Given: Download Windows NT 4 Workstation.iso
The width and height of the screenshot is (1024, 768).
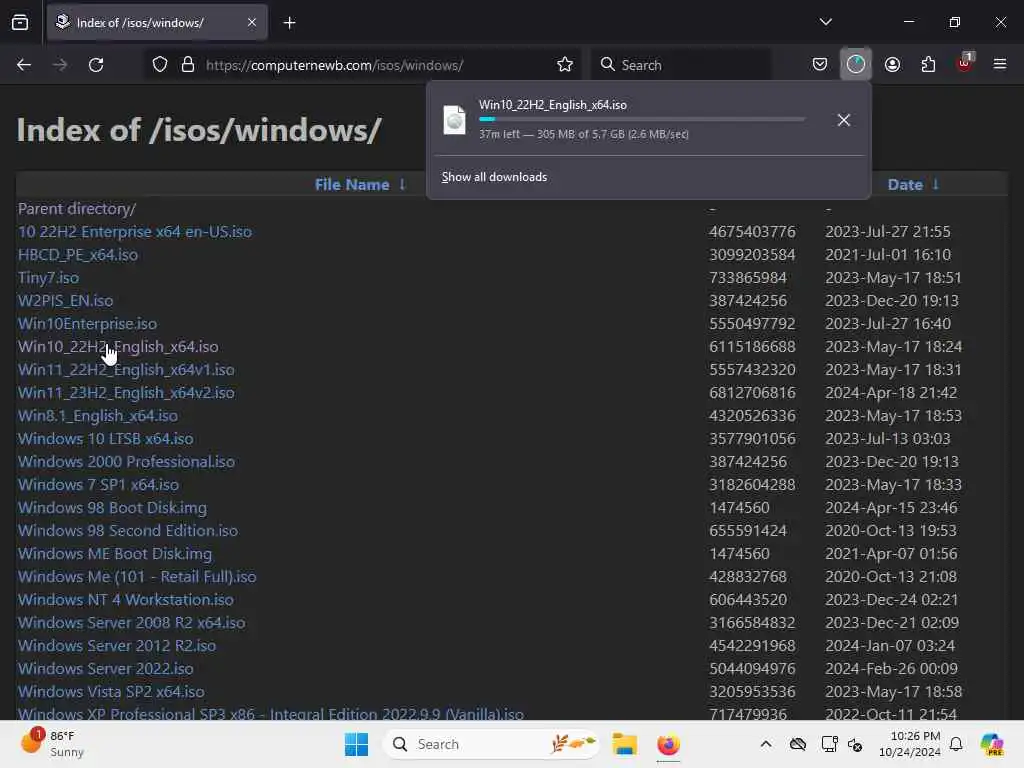Looking at the screenshot, I should (x=126, y=600).
